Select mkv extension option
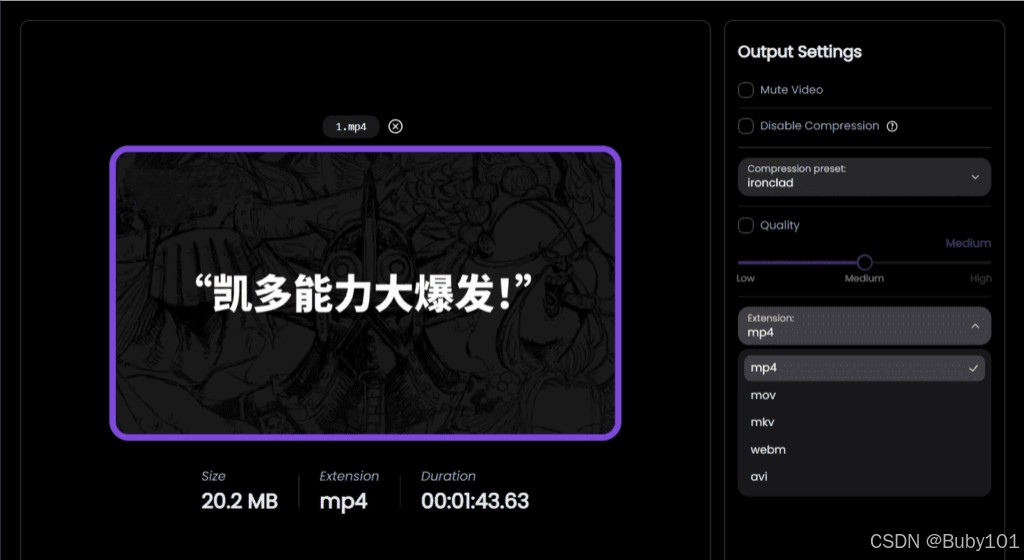The width and height of the screenshot is (1024, 560). tap(864, 422)
